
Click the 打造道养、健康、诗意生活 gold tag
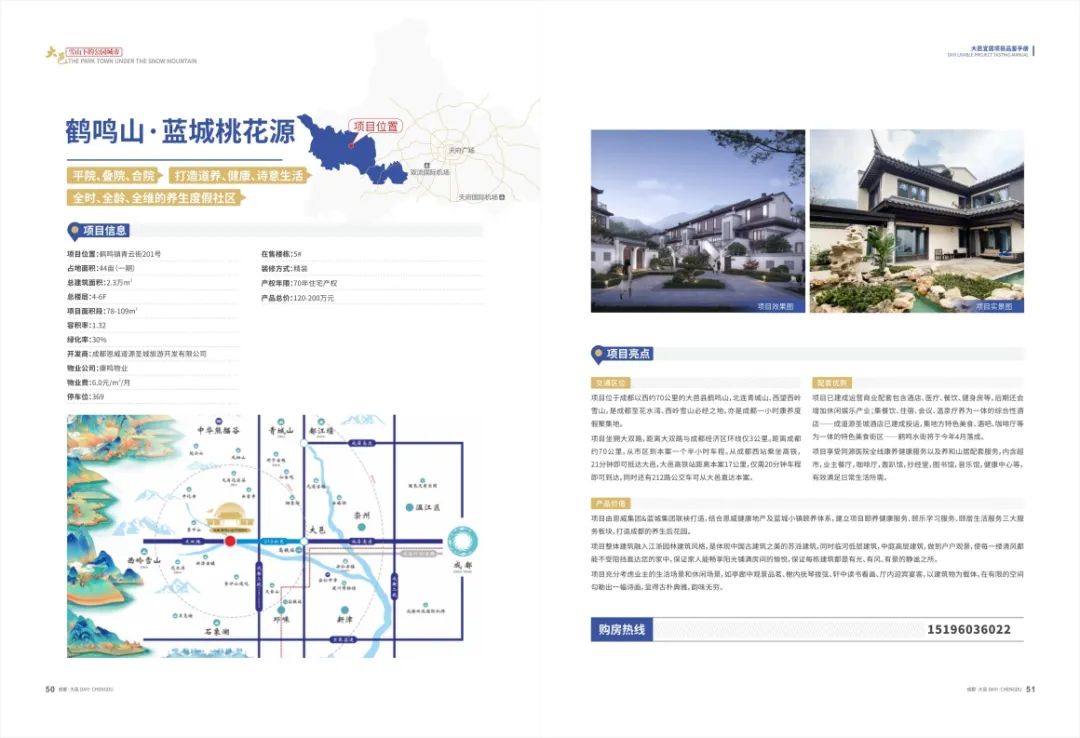point(239,176)
